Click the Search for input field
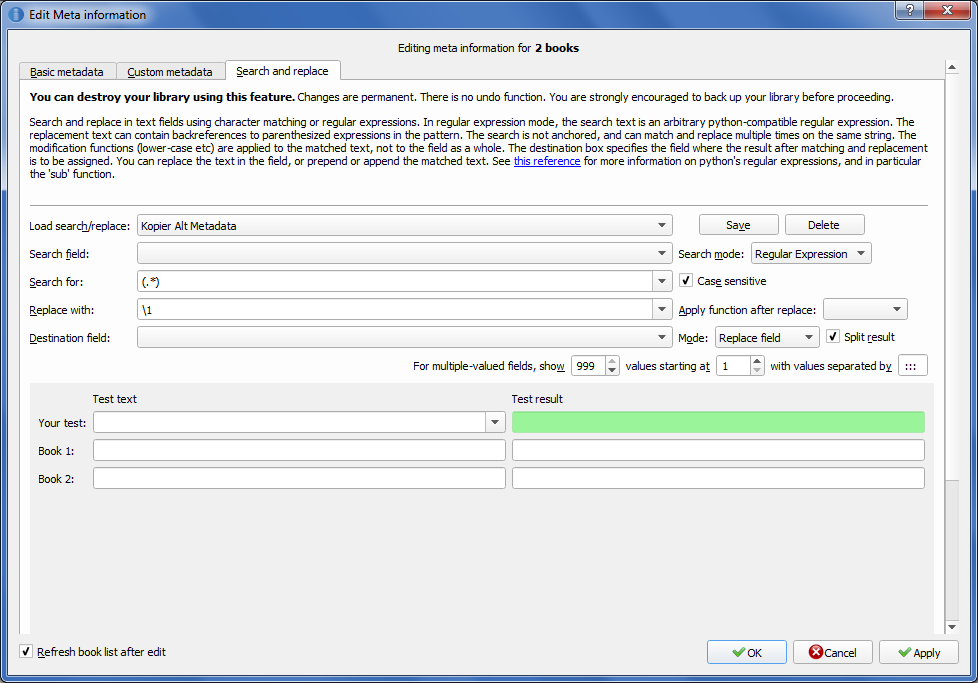 tap(395, 281)
